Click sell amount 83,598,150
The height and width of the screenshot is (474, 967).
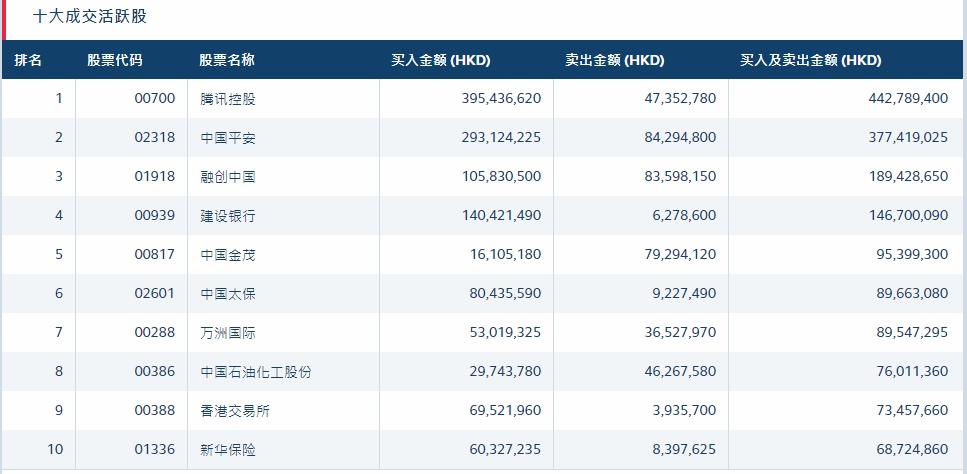tap(681, 176)
